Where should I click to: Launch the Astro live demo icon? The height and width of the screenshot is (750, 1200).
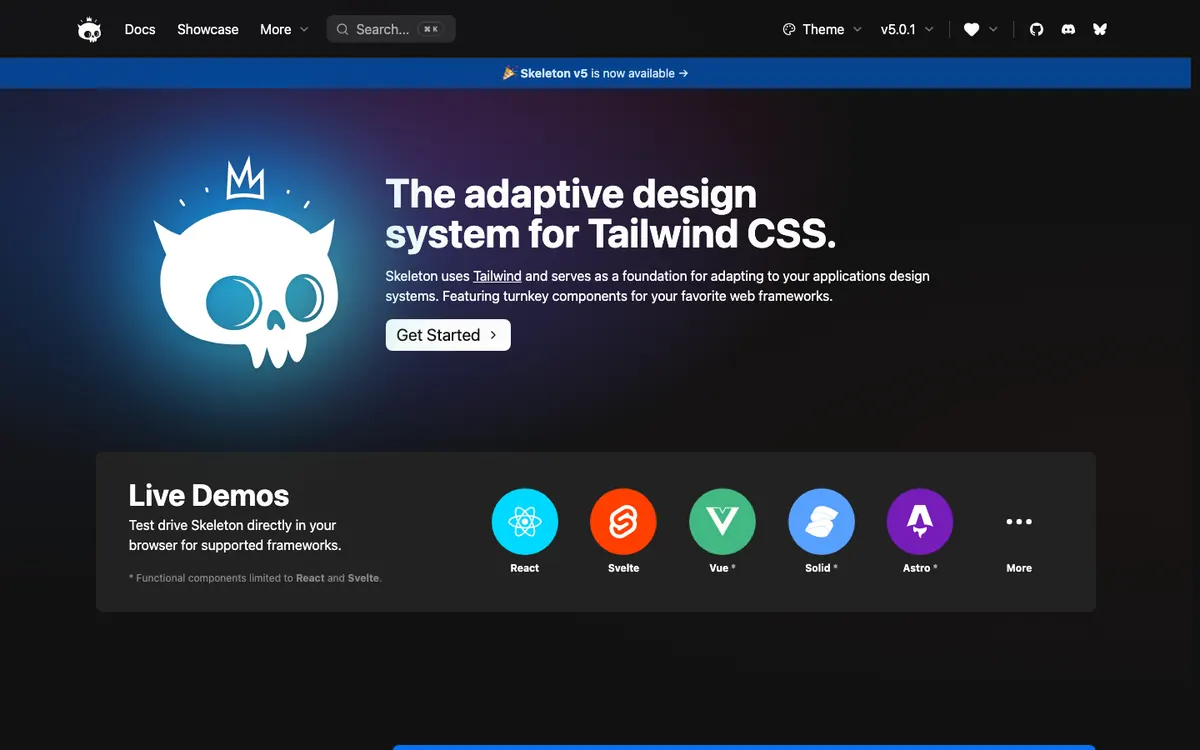[x=920, y=521]
